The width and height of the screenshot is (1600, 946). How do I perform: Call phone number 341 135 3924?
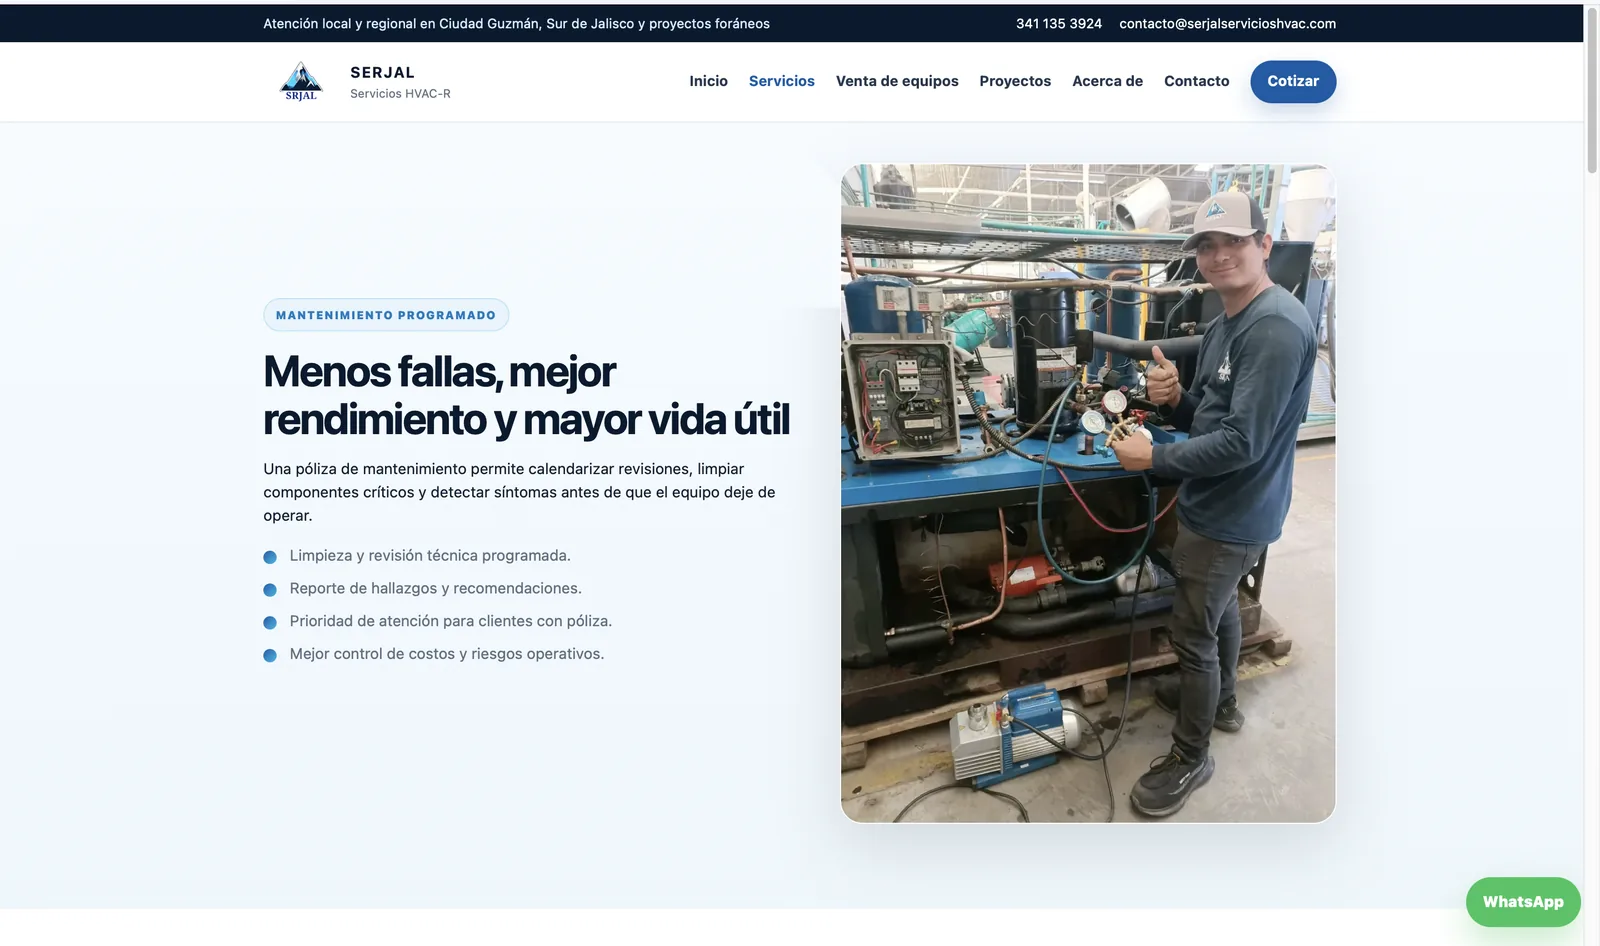pyautogui.click(x=1059, y=23)
